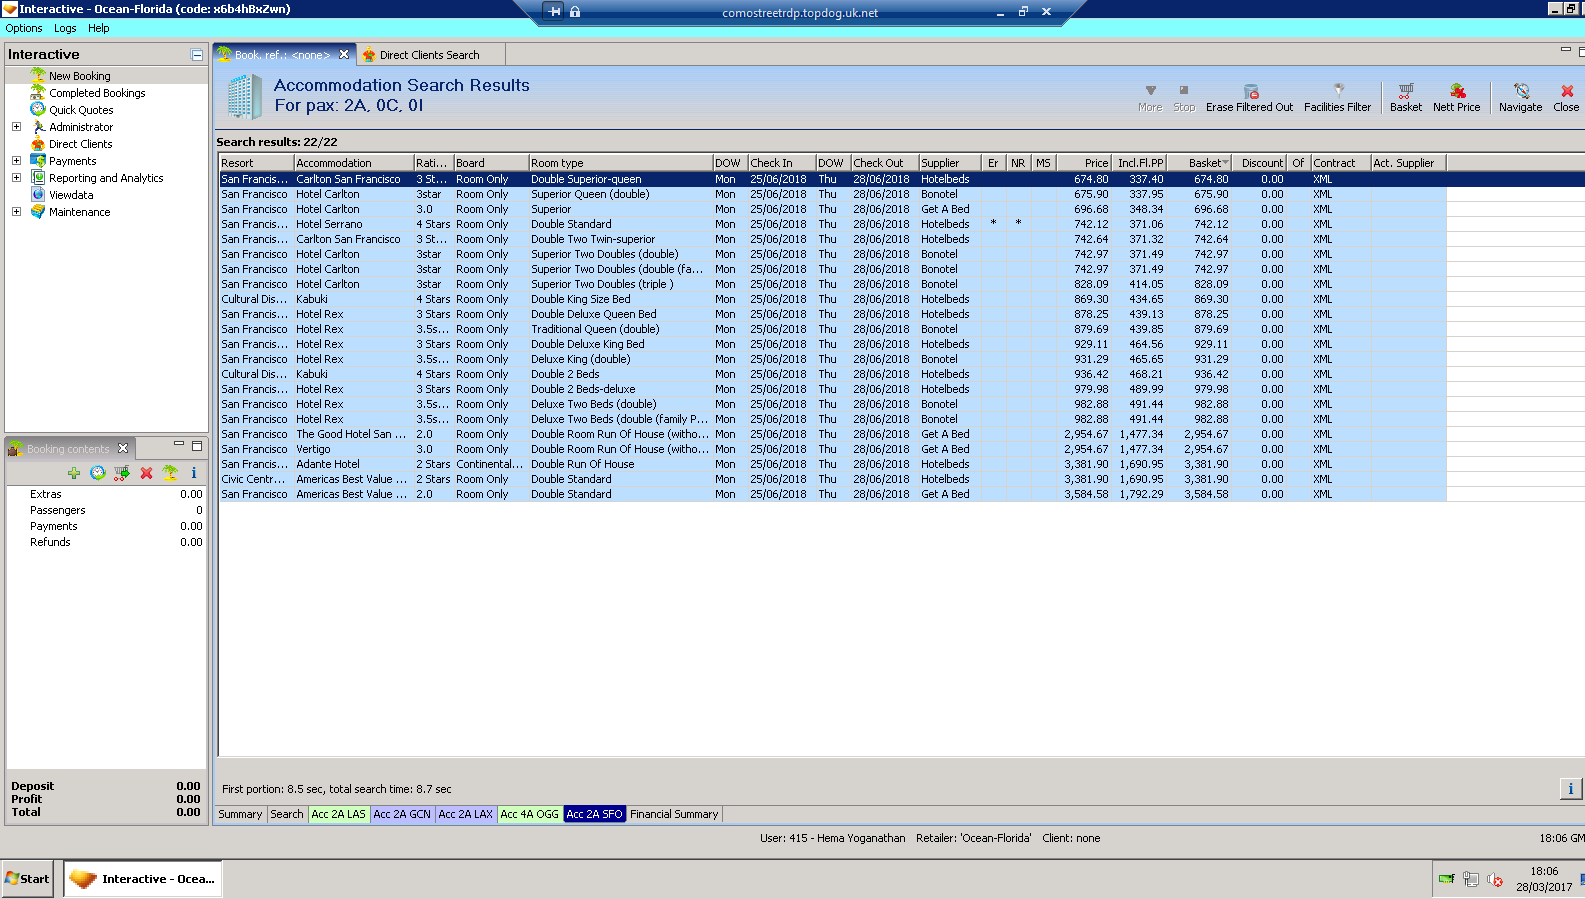Select the Vertigo hotel result row

coord(832,449)
